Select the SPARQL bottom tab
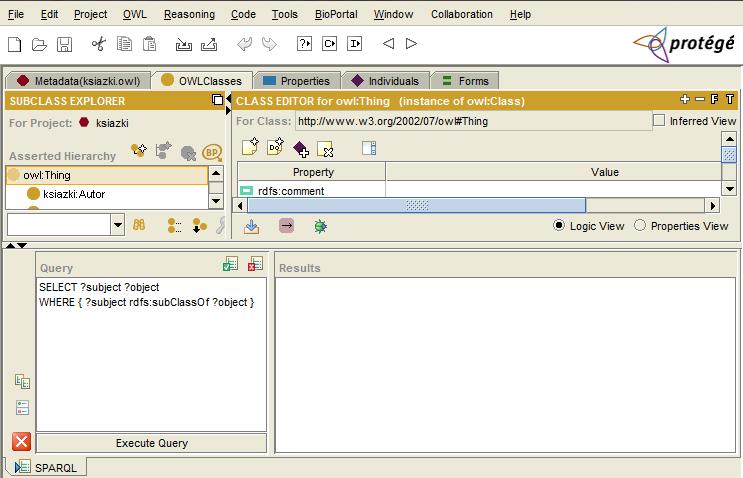 click(46, 468)
